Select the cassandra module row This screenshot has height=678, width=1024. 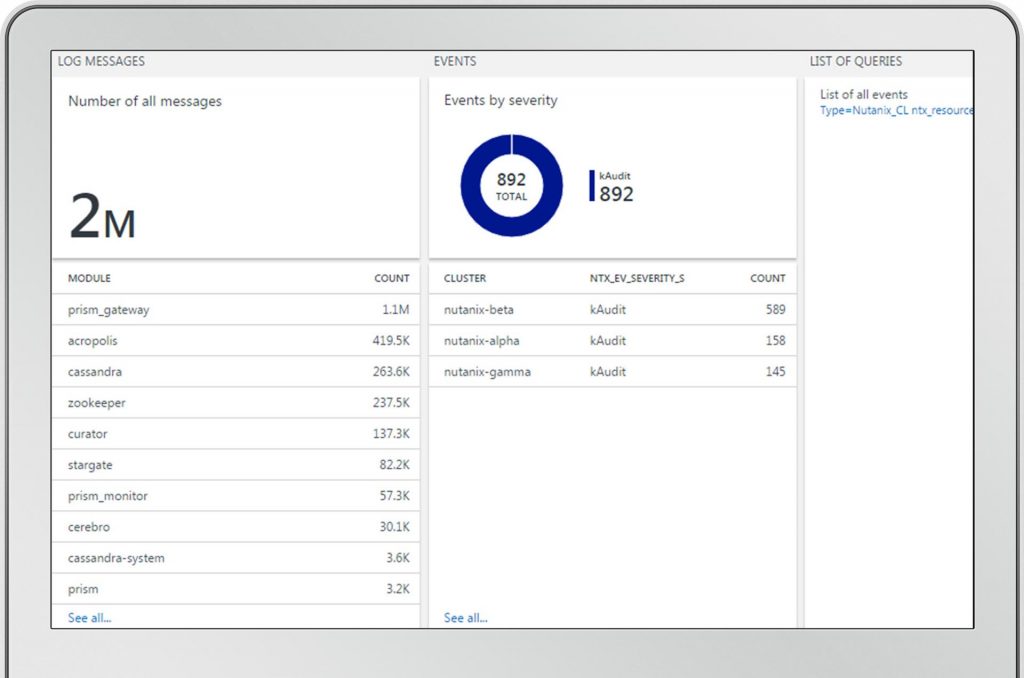pos(236,372)
